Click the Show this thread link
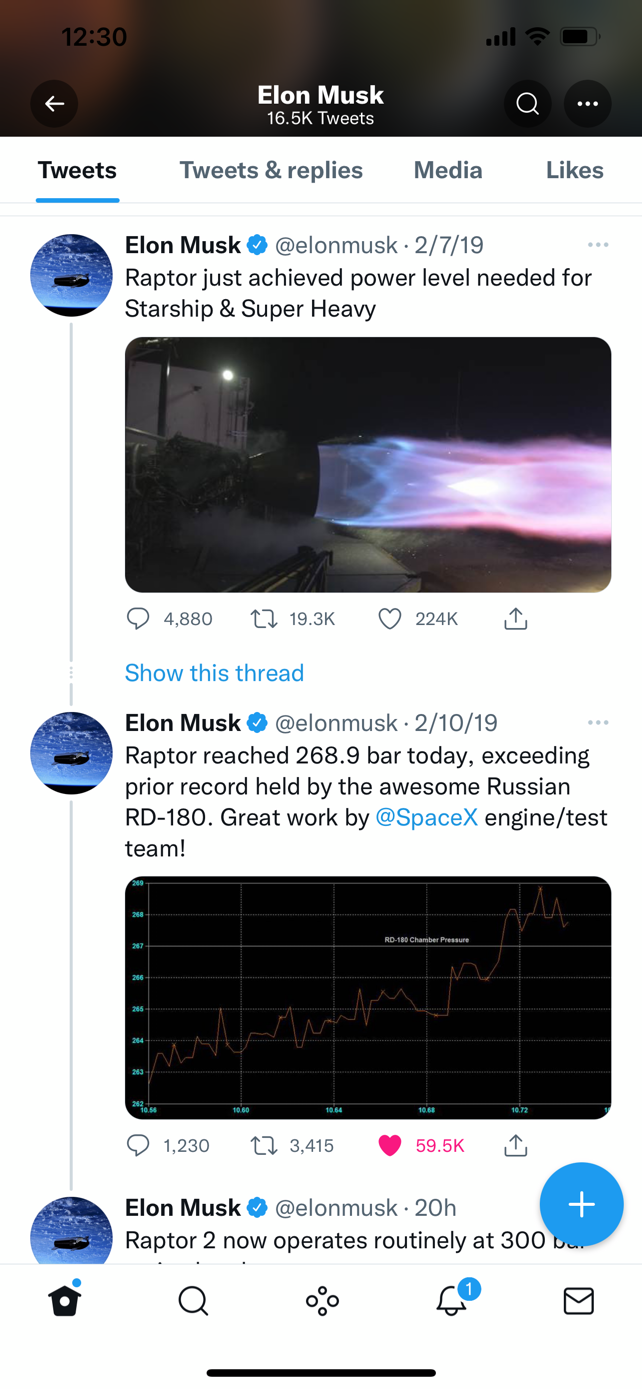This screenshot has width=642, height=1389. (x=214, y=673)
